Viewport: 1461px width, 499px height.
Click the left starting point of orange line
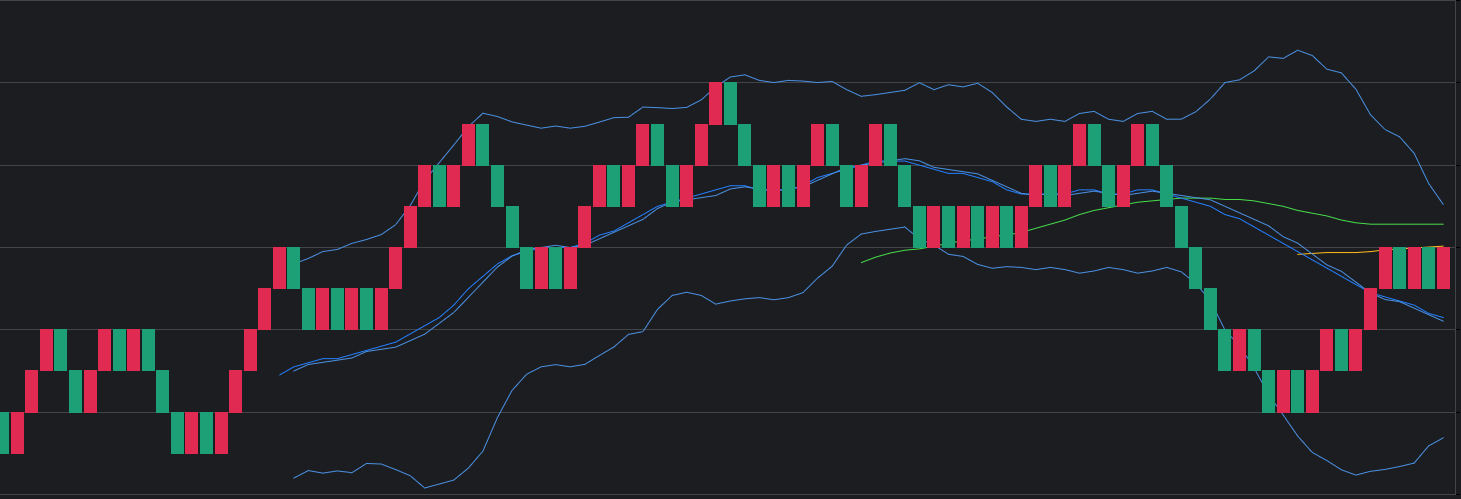coord(1298,254)
